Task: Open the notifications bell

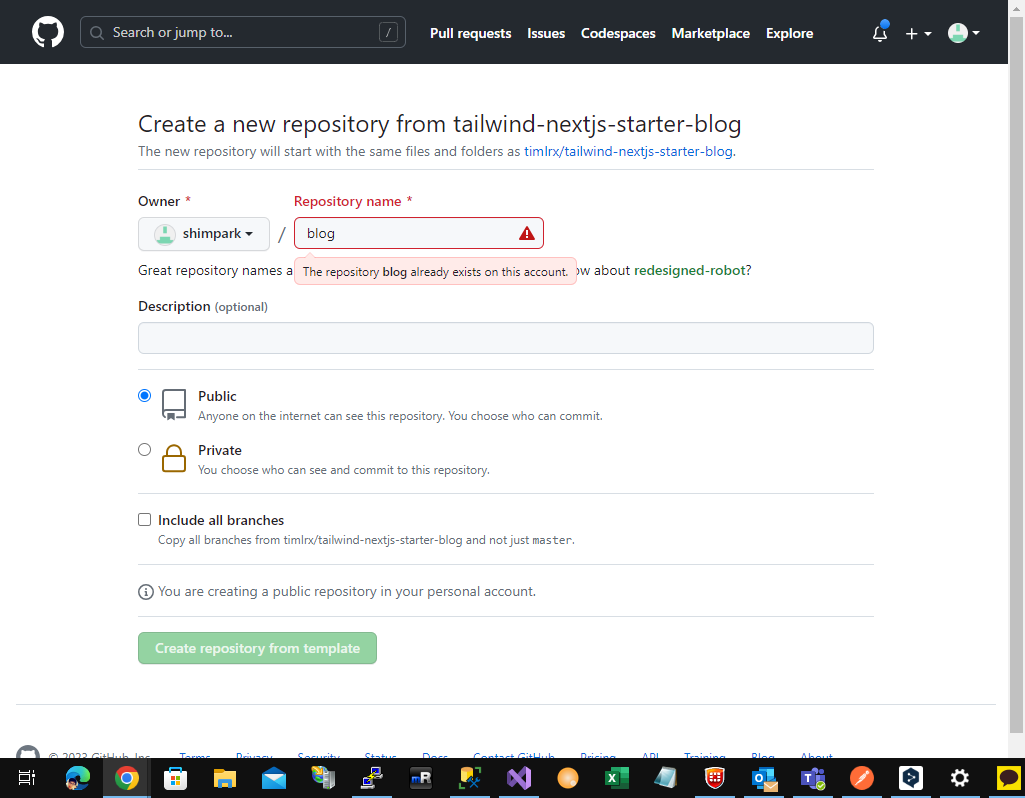Action: click(x=880, y=33)
